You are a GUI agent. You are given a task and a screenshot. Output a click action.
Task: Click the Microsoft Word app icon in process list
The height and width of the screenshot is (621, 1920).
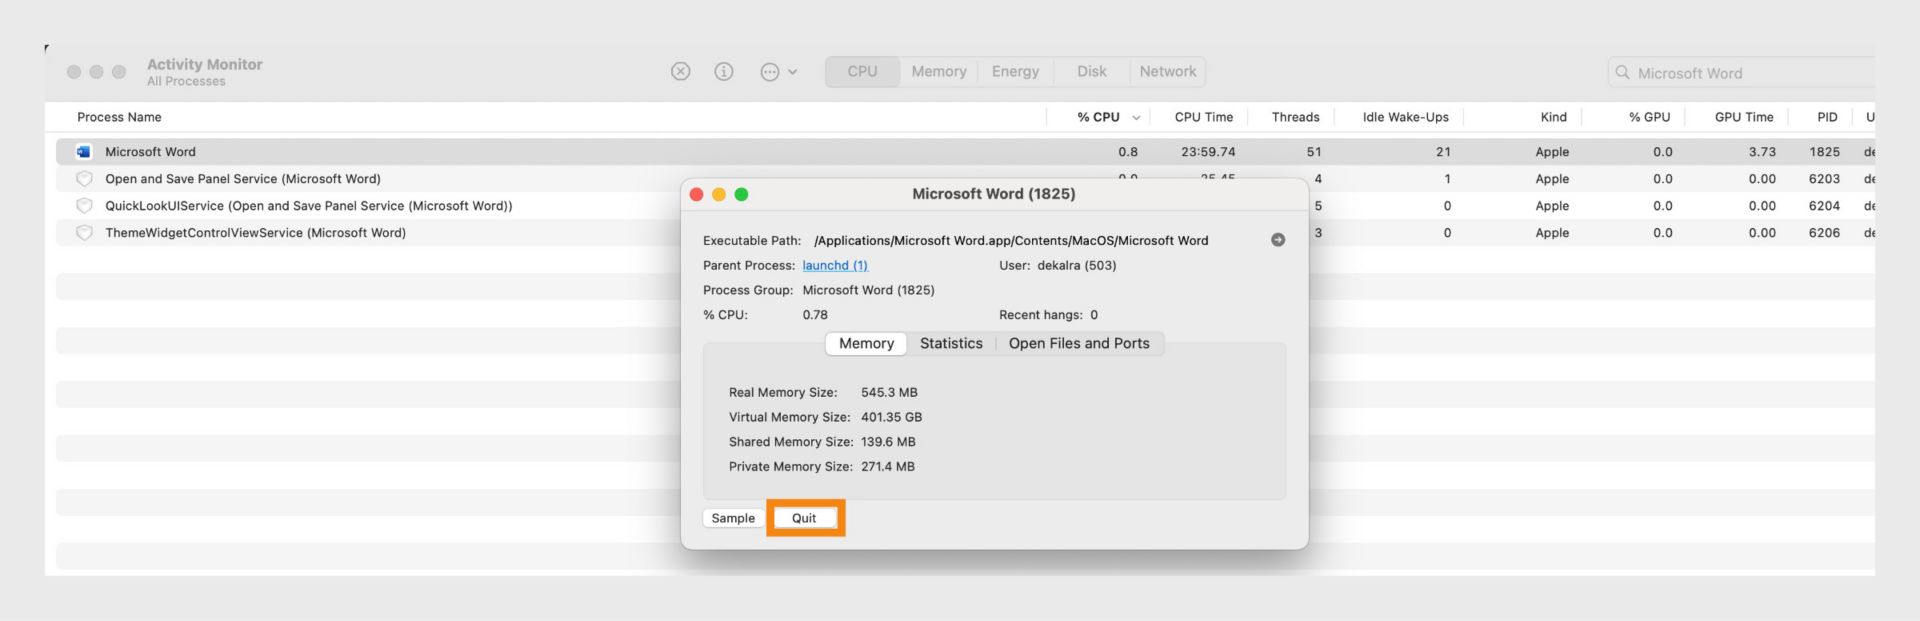(x=84, y=152)
